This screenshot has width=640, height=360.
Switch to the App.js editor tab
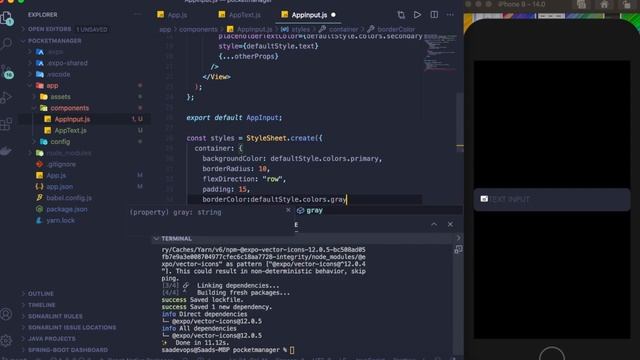click(x=172, y=15)
